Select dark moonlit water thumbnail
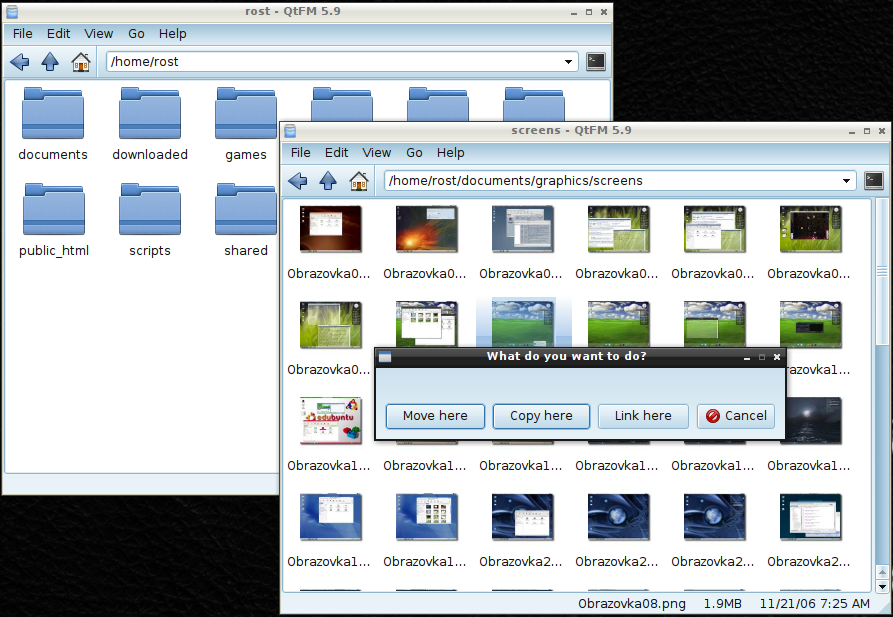 pos(813,421)
